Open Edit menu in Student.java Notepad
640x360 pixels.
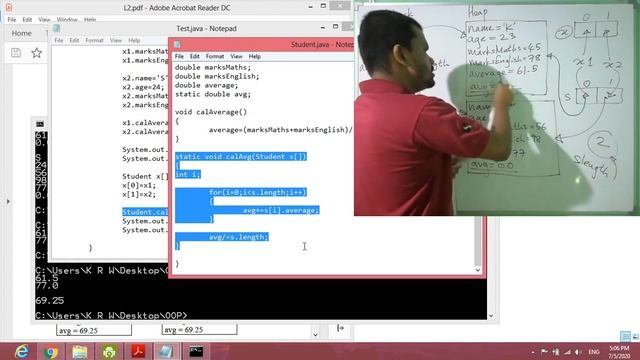tap(195, 56)
